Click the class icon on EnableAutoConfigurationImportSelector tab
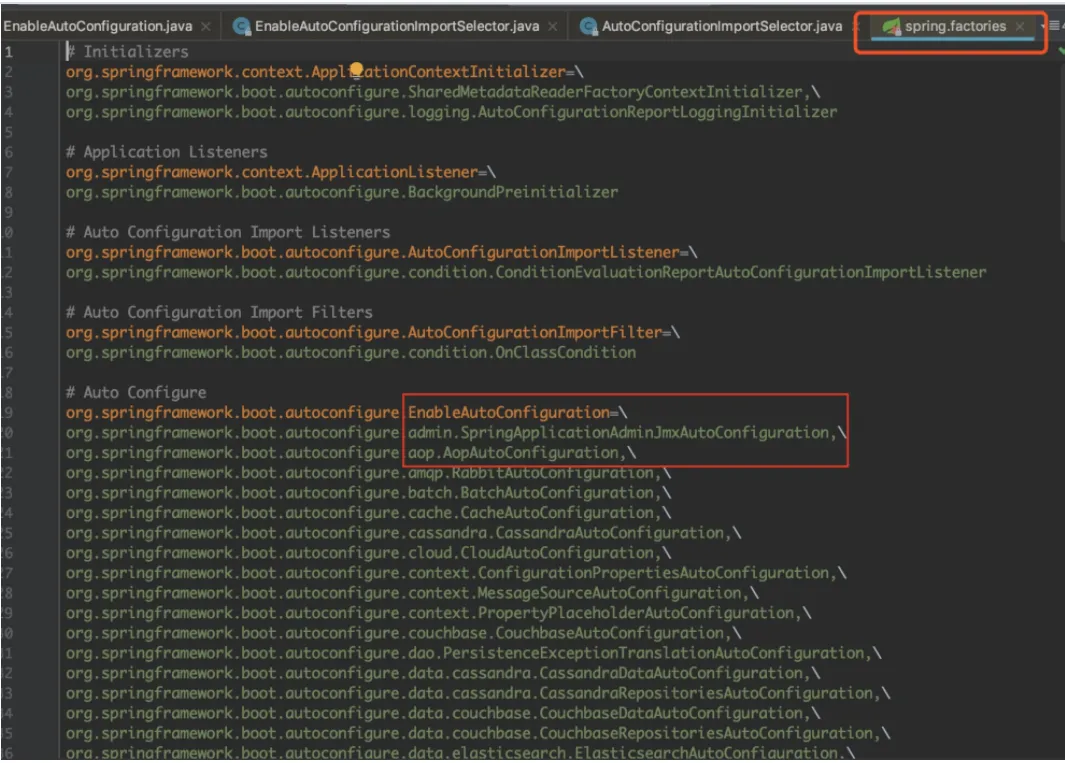This screenshot has width=1065, height=763. (x=241, y=26)
